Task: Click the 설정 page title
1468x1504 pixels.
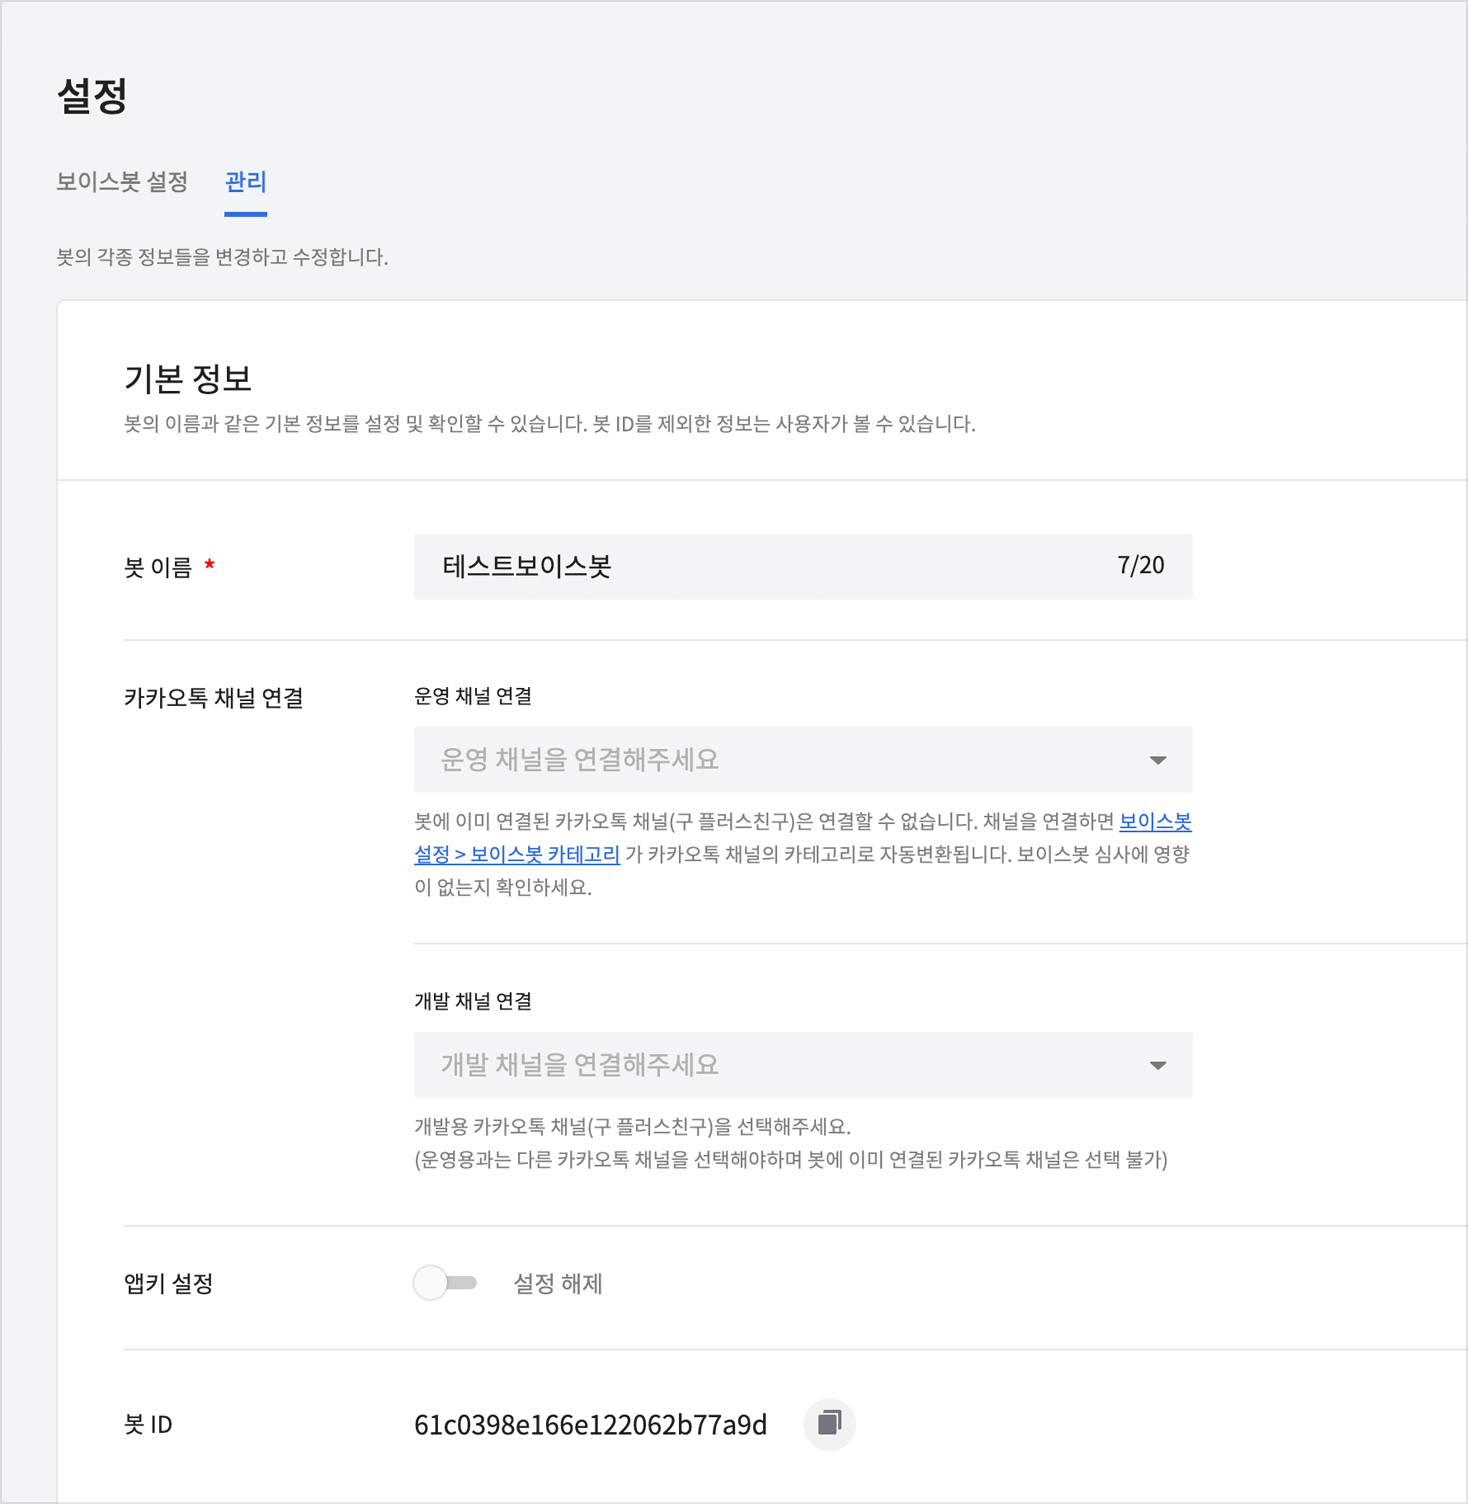Action: tap(92, 97)
